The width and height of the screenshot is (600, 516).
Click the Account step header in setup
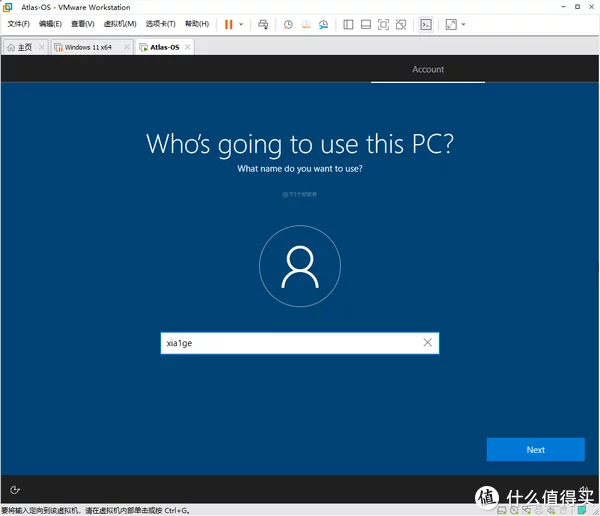point(428,70)
